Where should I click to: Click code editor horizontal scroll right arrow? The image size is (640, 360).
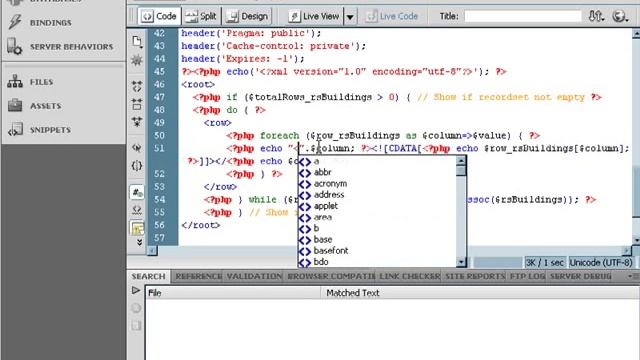(627, 250)
